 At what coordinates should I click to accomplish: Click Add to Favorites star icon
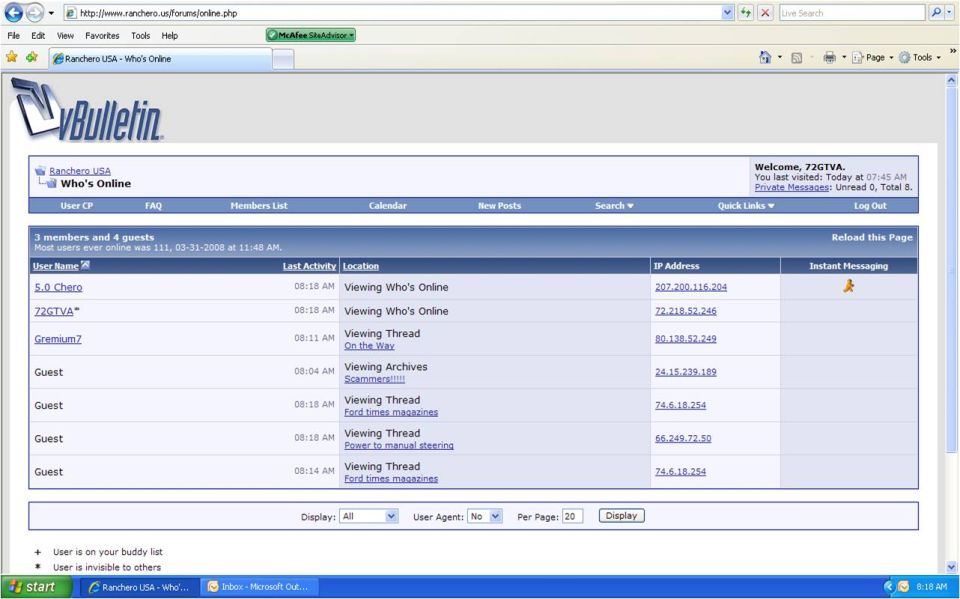tap(32, 57)
